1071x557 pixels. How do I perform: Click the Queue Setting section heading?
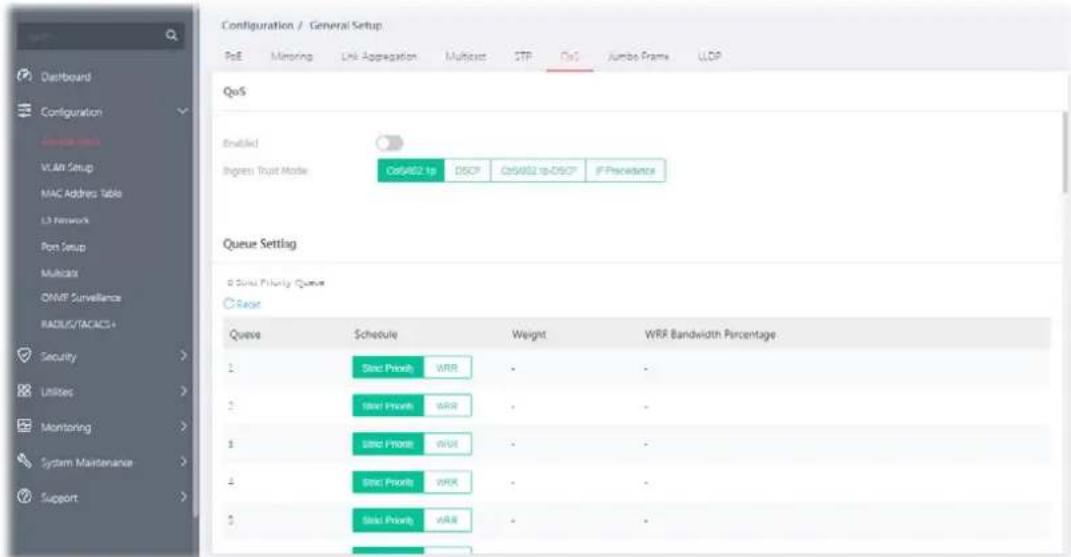[x=260, y=243]
